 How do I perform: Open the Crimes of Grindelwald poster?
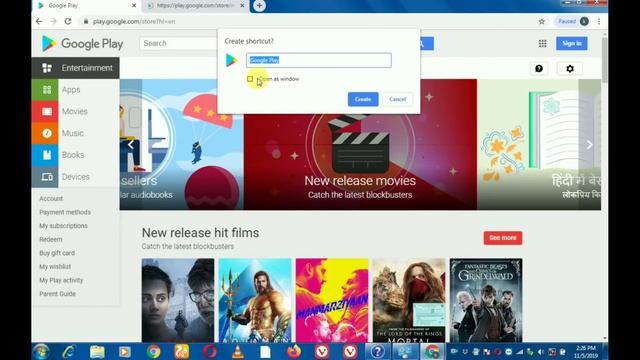click(486, 300)
